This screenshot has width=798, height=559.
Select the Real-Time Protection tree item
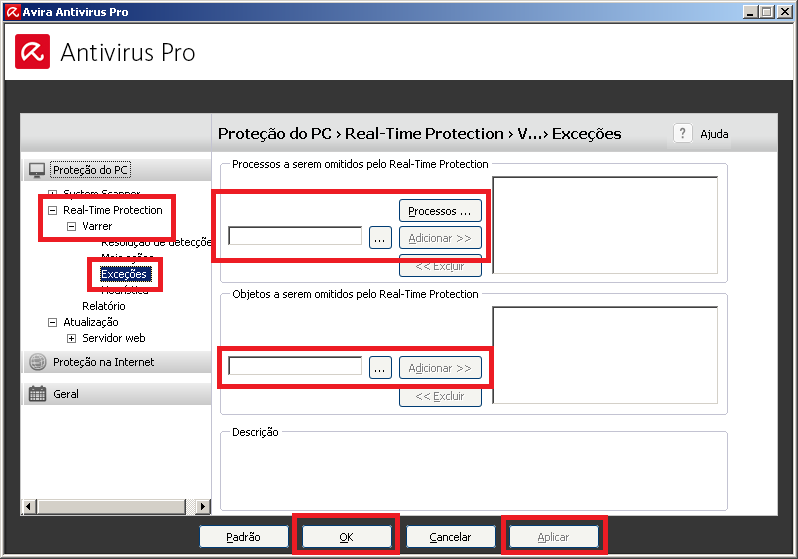coord(112,210)
